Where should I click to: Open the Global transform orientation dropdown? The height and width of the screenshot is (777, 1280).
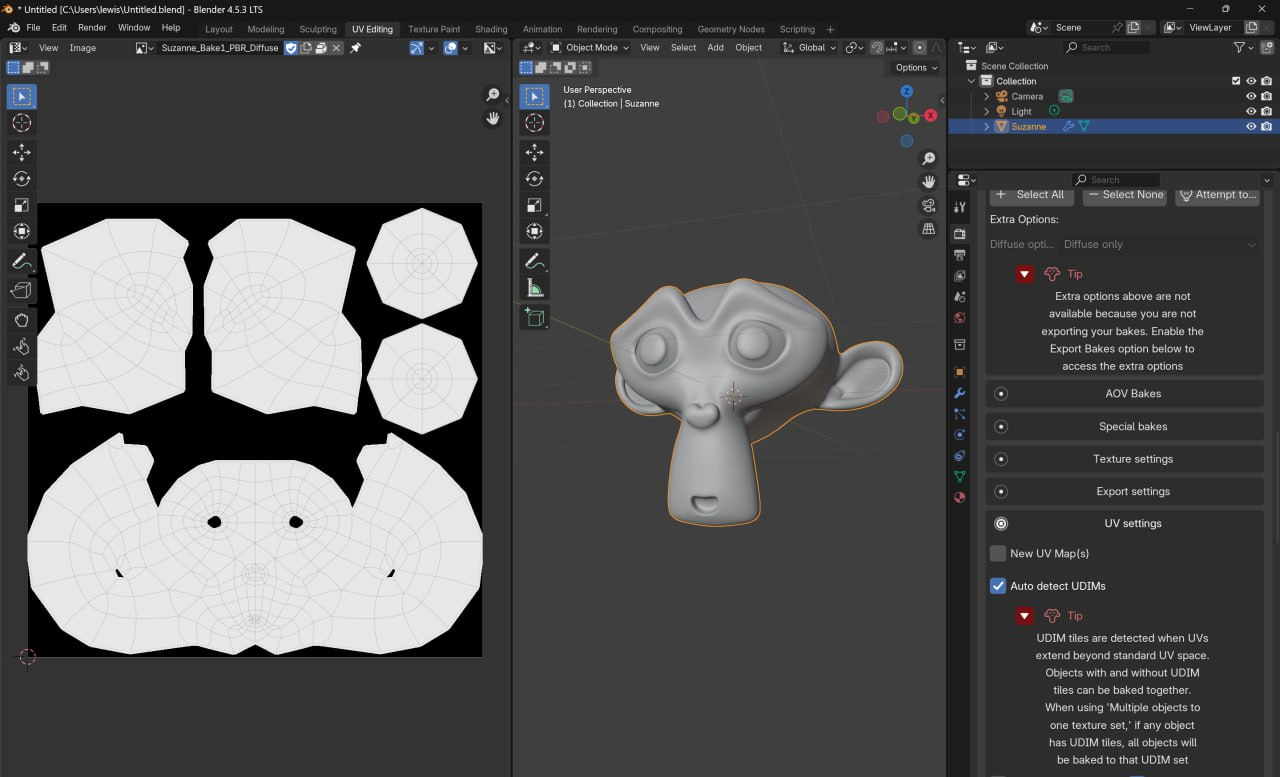click(x=806, y=47)
